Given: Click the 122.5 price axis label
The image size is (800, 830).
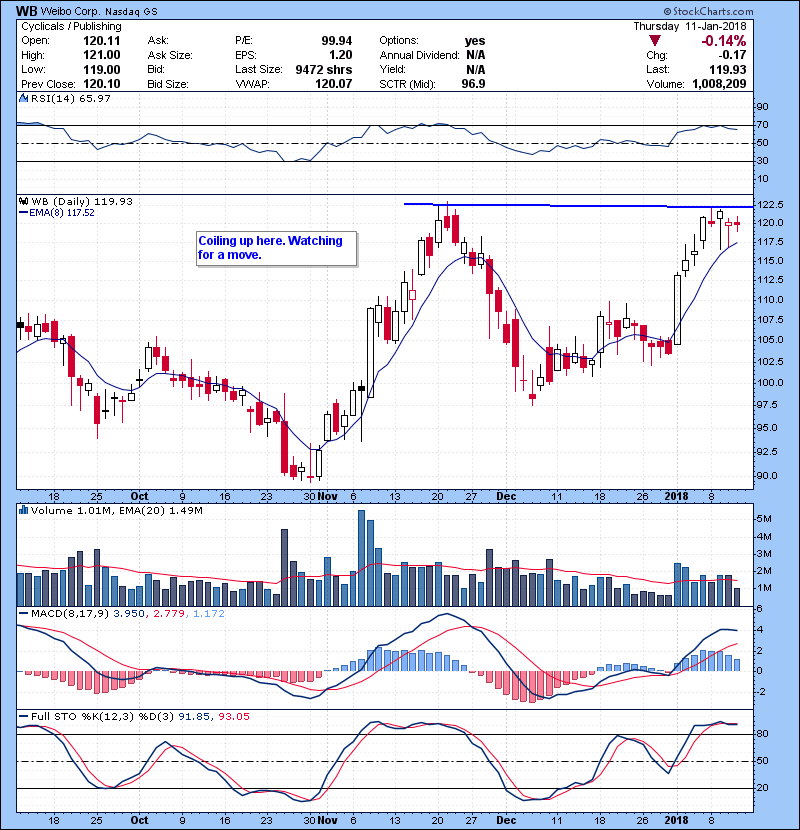Looking at the screenshot, I should coord(770,204).
